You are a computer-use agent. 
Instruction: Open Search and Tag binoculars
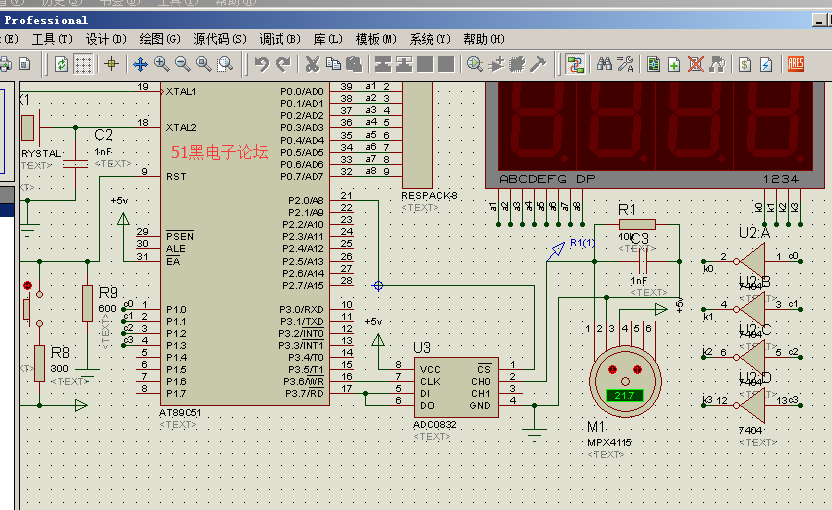coord(604,64)
